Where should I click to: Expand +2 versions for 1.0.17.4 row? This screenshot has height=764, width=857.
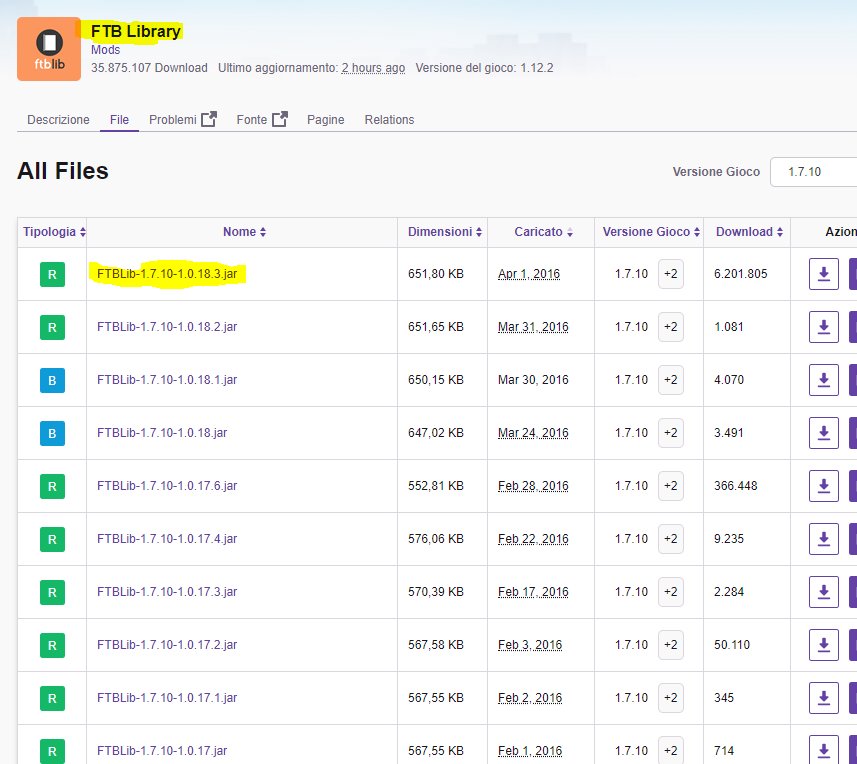[x=671, y=539]
